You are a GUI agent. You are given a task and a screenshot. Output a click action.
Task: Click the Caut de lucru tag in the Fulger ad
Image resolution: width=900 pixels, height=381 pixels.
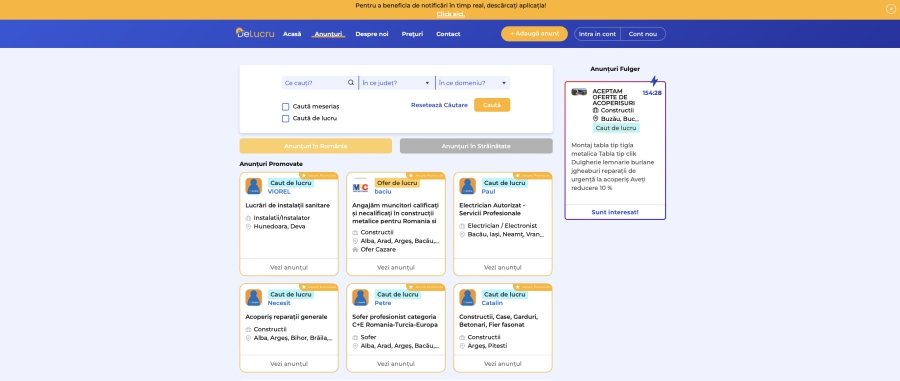tap(616, 128)
